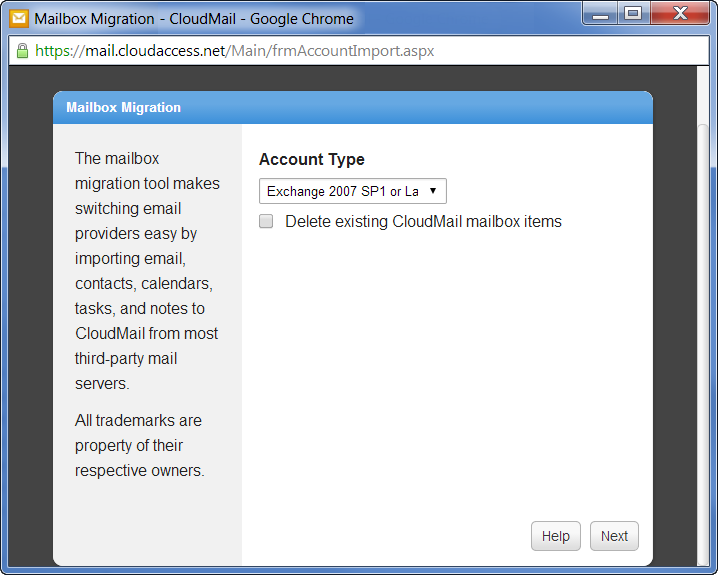This screenshot has width=718, height=575.
Task: Open the Help button
Action: point(555,536)
